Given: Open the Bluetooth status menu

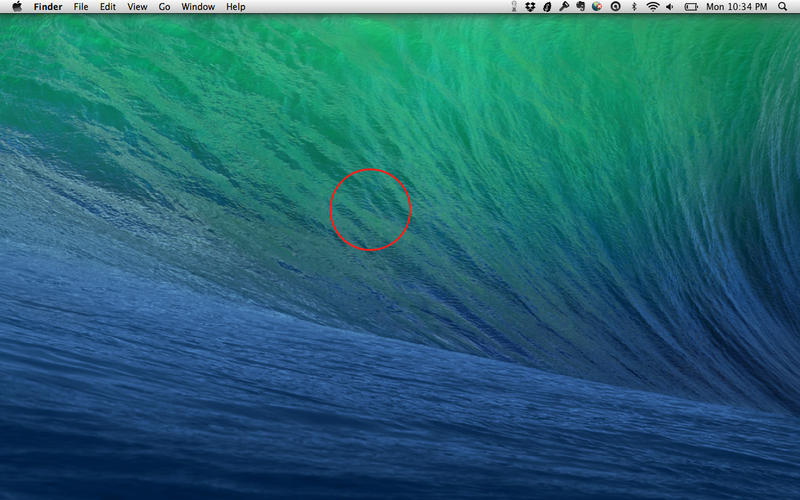Looking at the screenshot, I should (634, 7).
